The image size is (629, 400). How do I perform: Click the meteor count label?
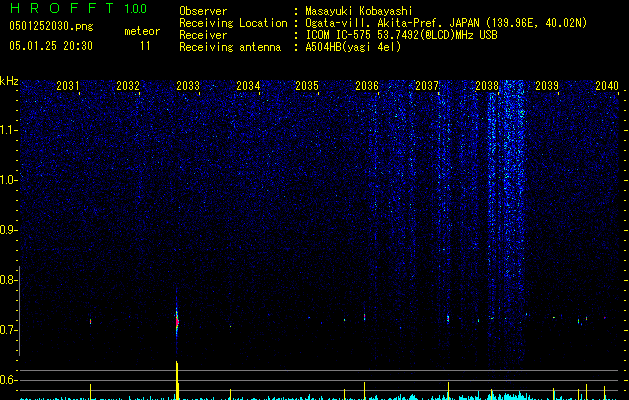click(142, 31)
